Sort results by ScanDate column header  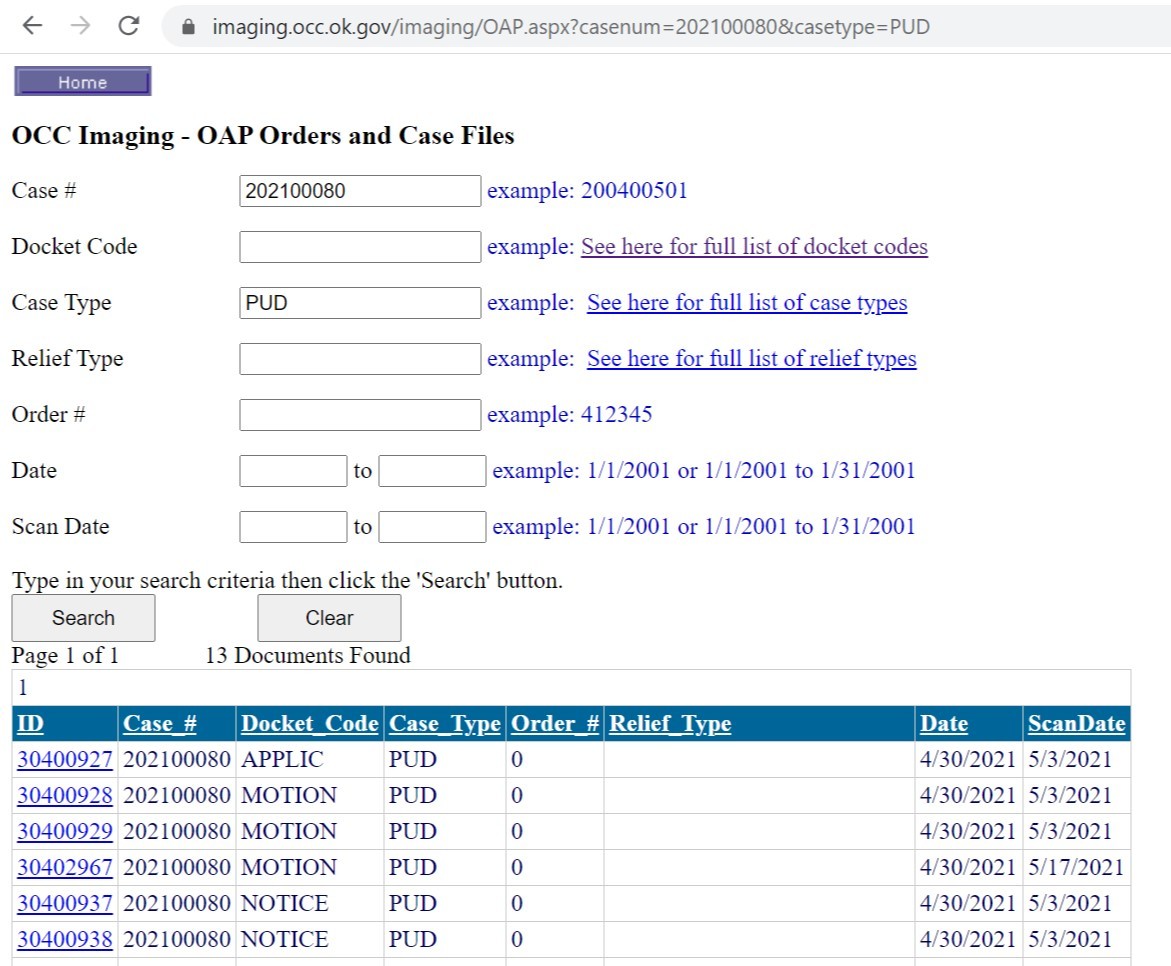pos(1076,724)
